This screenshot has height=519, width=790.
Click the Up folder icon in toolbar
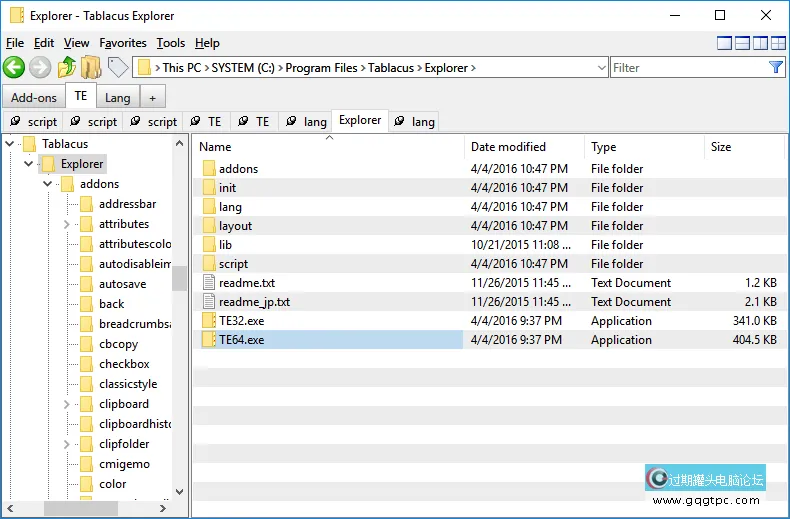(x=66, y=67)
